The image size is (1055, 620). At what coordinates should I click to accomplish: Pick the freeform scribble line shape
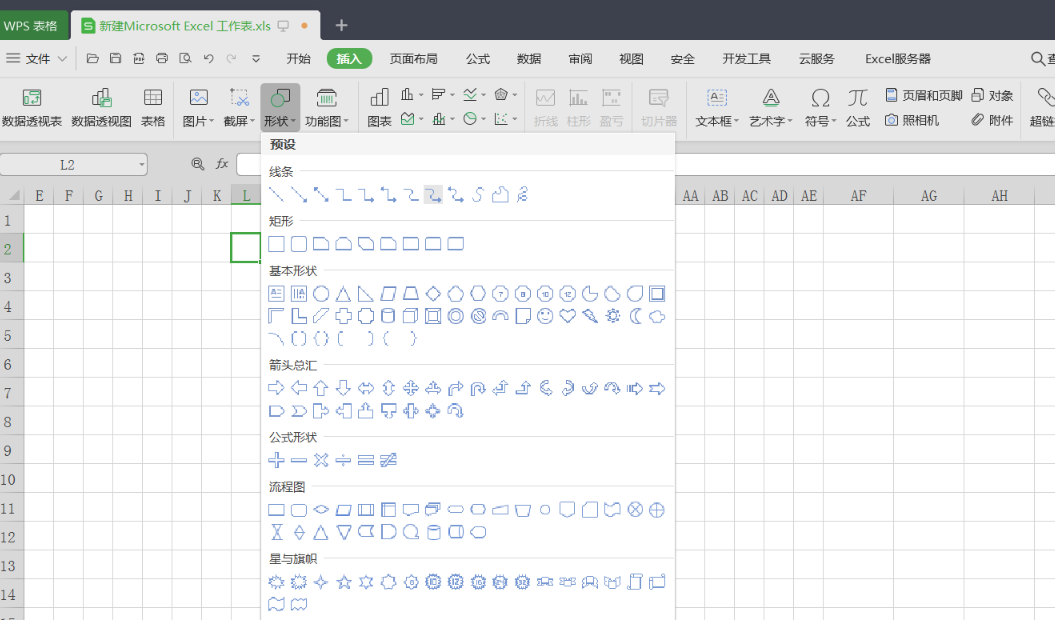click(523, 195)
